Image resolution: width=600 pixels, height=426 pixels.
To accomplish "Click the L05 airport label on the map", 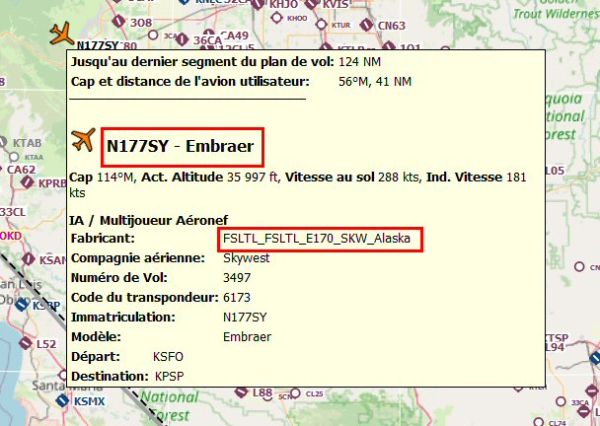I will click(555, 170).
